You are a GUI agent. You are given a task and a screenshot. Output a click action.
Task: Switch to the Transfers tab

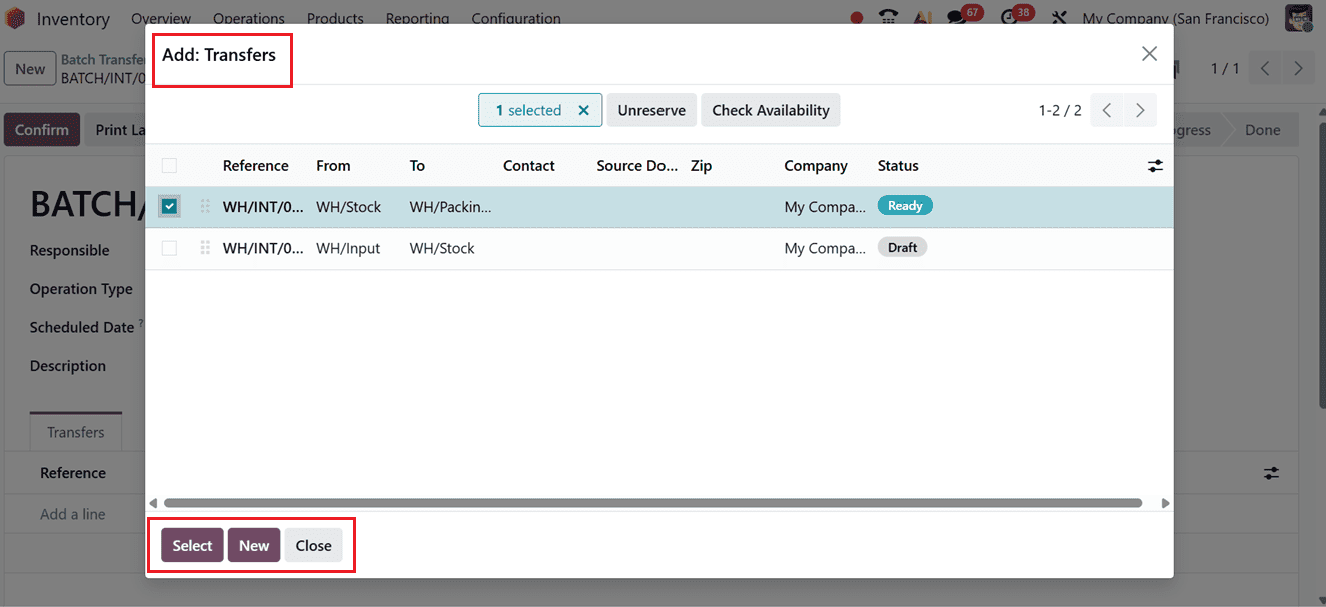(75, 431)
